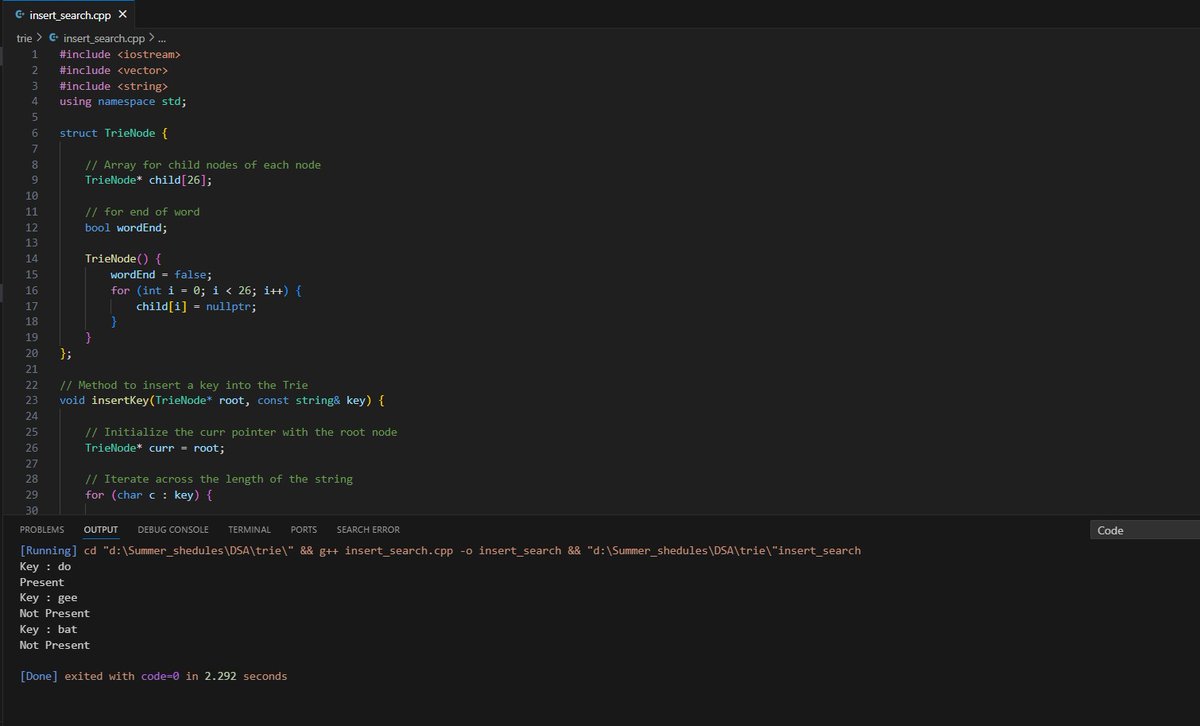Click the 'trie' folder breadcrumb
The width and height of the screenshot is (1200, 726).
(x=25, y=38)
